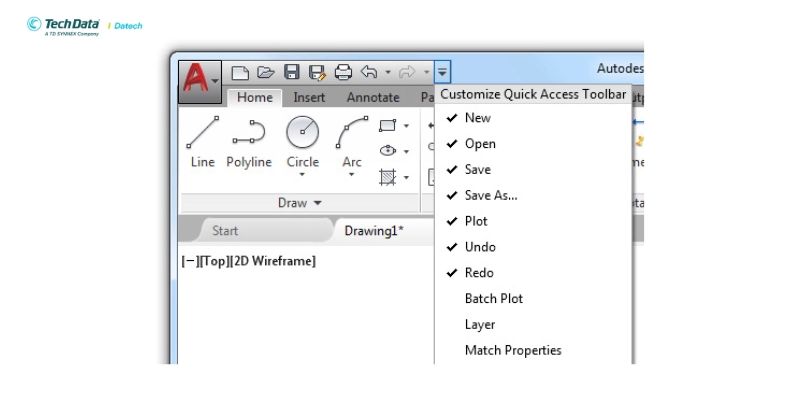Uncheck Undo in the customize menu
Image resolution: width=800 pixels, height=400 pixels.
click(x=533, y=247)
